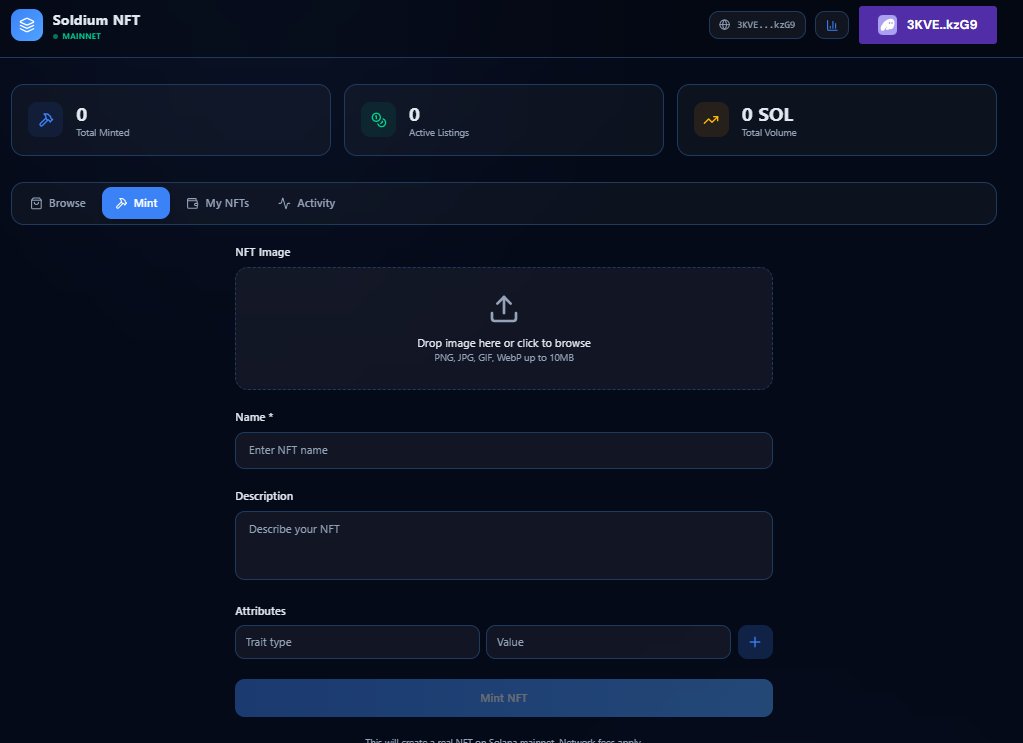Screen dimensions: 1023x743
Task: Click the coins icon on Active Listings card
Action: point(378,119)
